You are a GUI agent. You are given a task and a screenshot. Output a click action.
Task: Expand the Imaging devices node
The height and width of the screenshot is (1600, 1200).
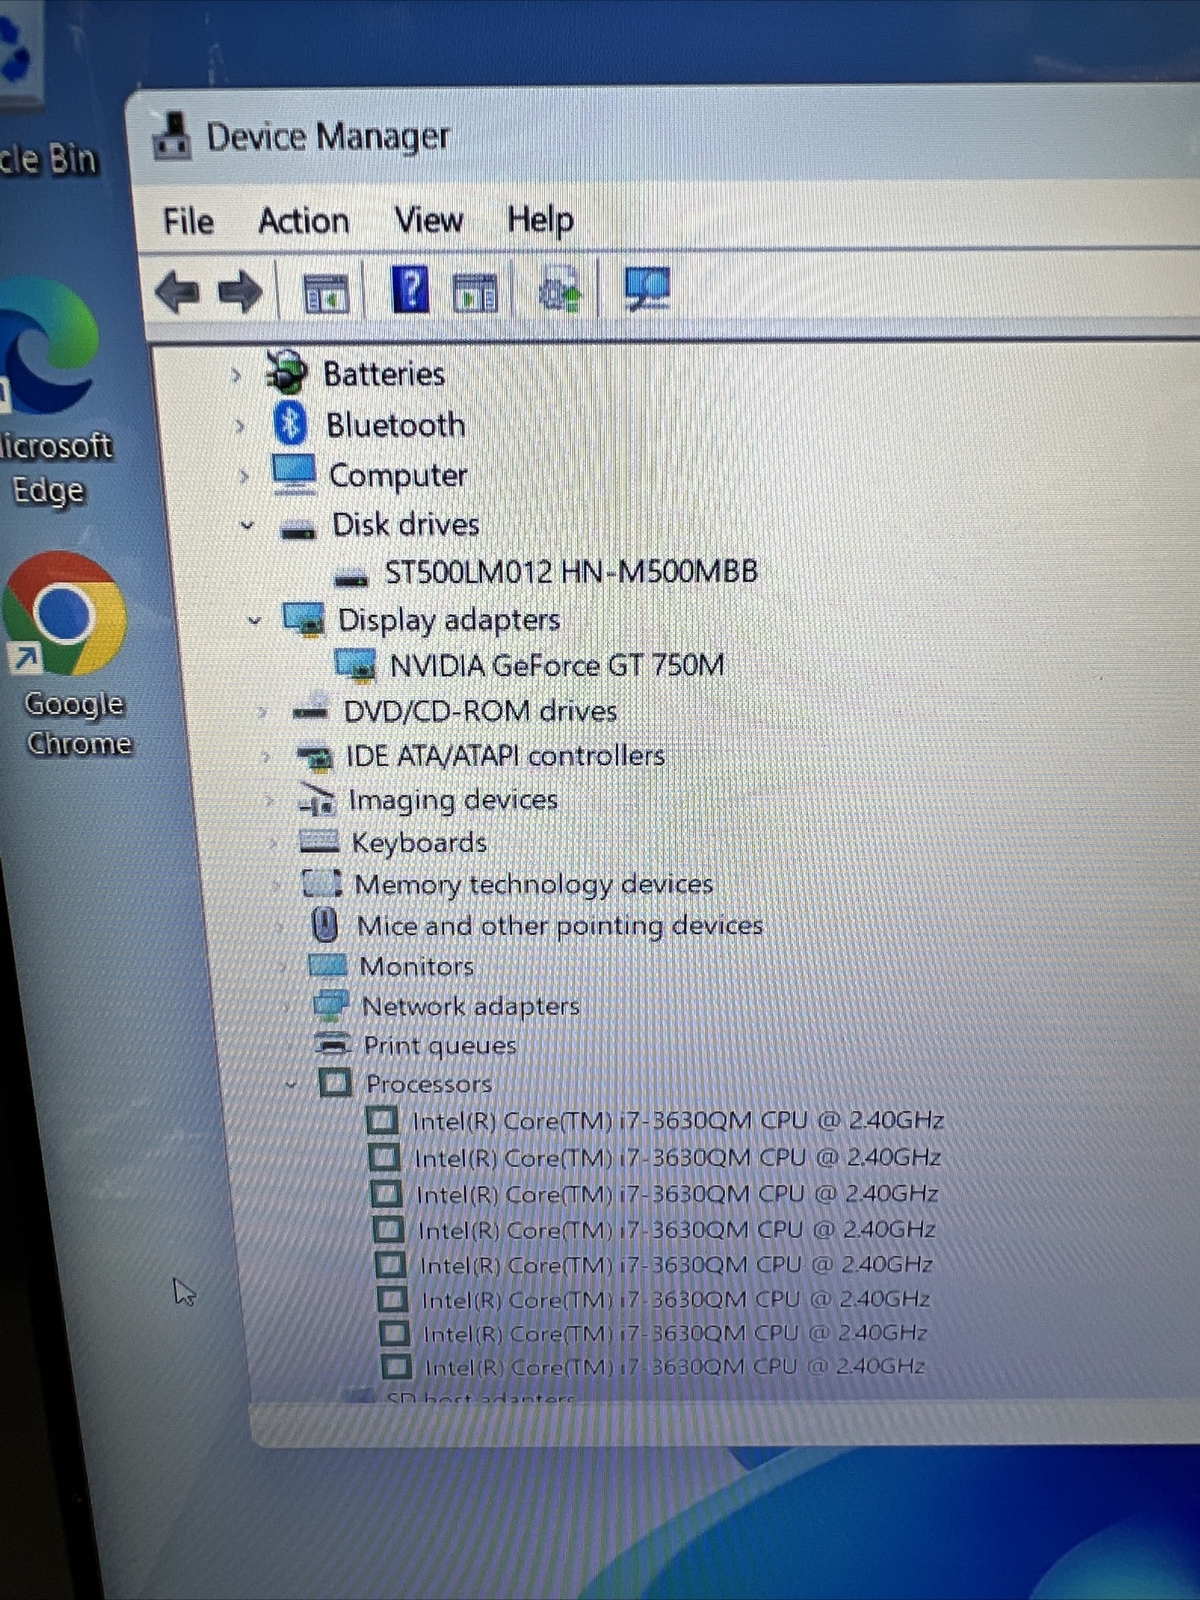click(x=268, y=800)
